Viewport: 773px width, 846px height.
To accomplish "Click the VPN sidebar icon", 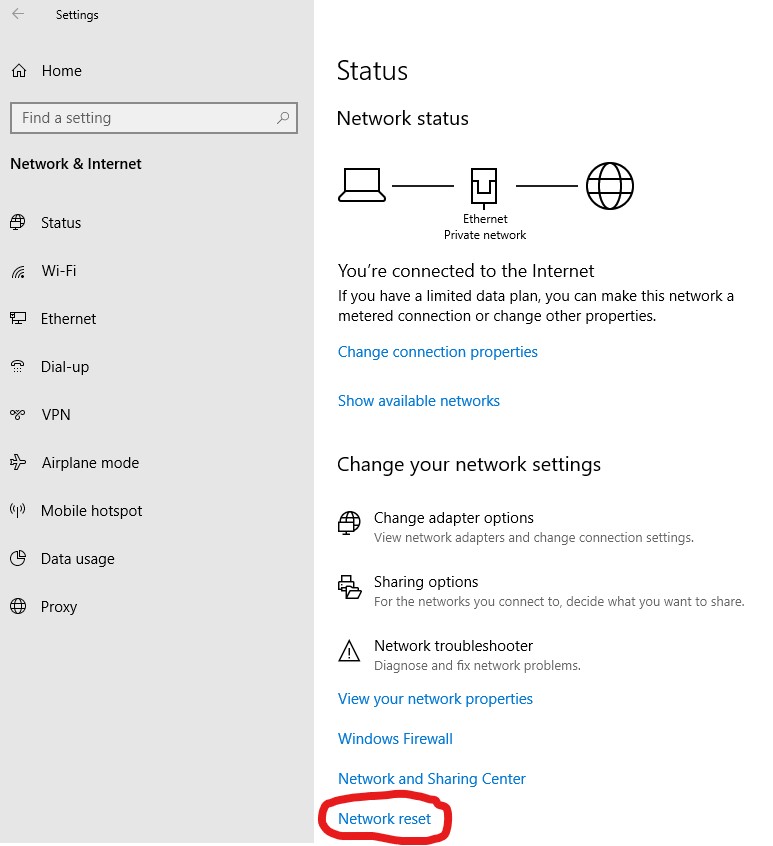I will click(x=18, y=415).
